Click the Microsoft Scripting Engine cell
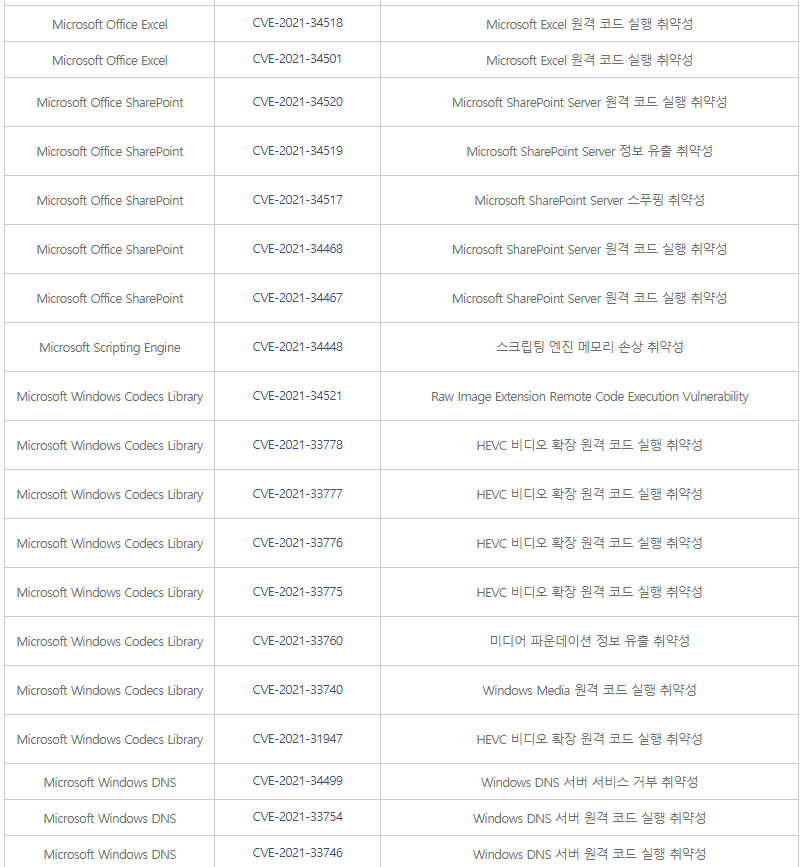802x867 pixels. click(x=110, y=347)
